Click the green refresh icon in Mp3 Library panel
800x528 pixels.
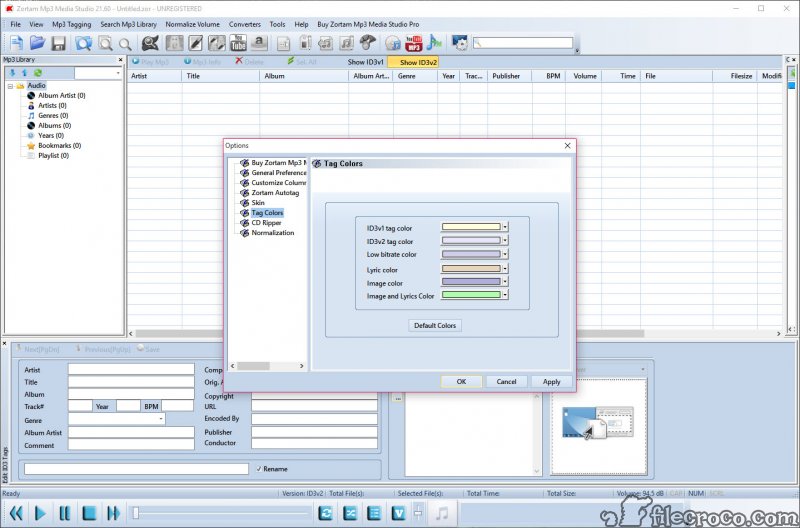(38, 73)
